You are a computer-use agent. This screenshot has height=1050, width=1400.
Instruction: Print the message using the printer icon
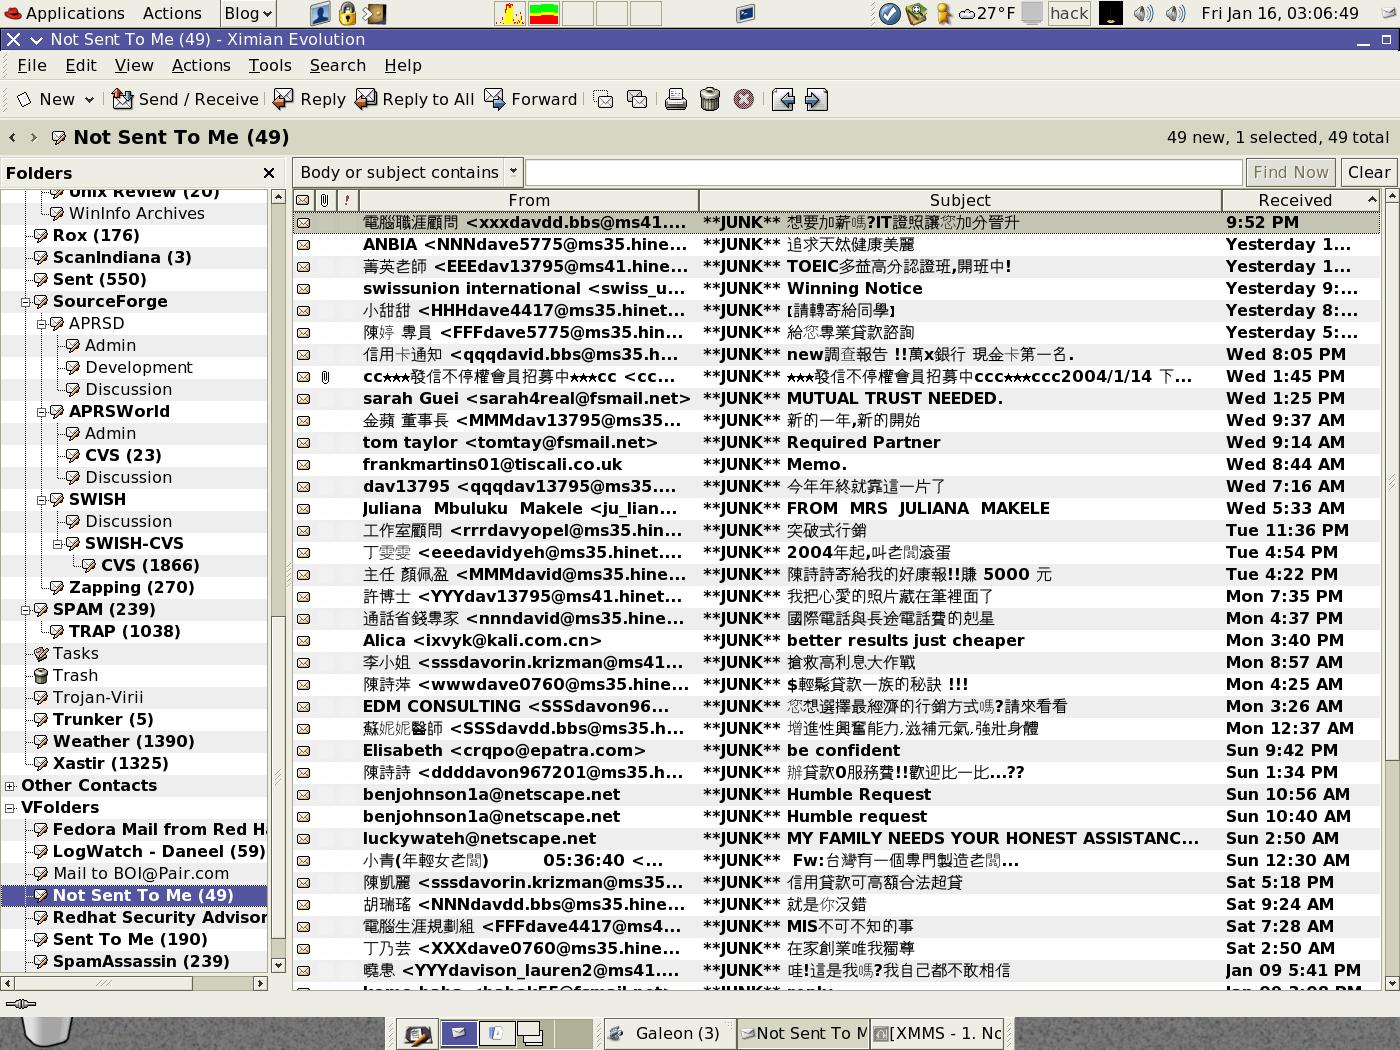point(676,99)
